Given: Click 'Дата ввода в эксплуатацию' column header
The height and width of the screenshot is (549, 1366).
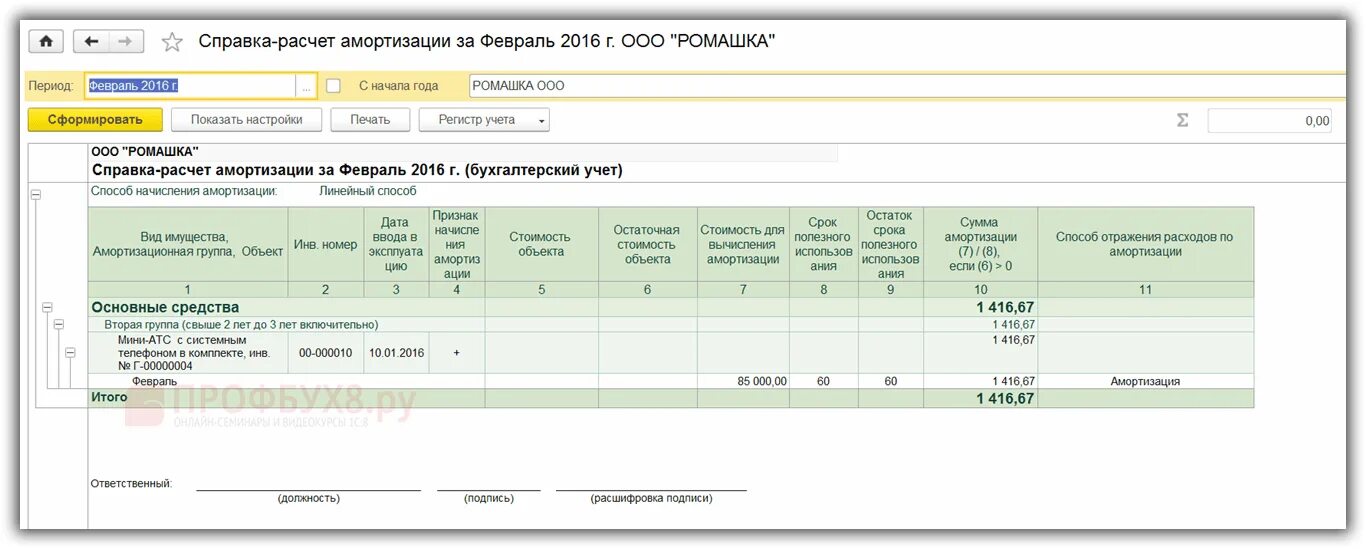Looking at the screenshot, I should (396, 244).
